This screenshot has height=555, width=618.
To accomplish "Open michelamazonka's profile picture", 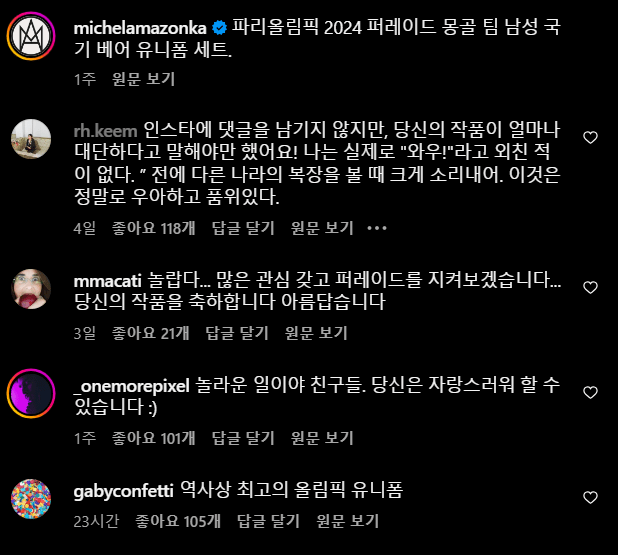I will click(31, 36).
